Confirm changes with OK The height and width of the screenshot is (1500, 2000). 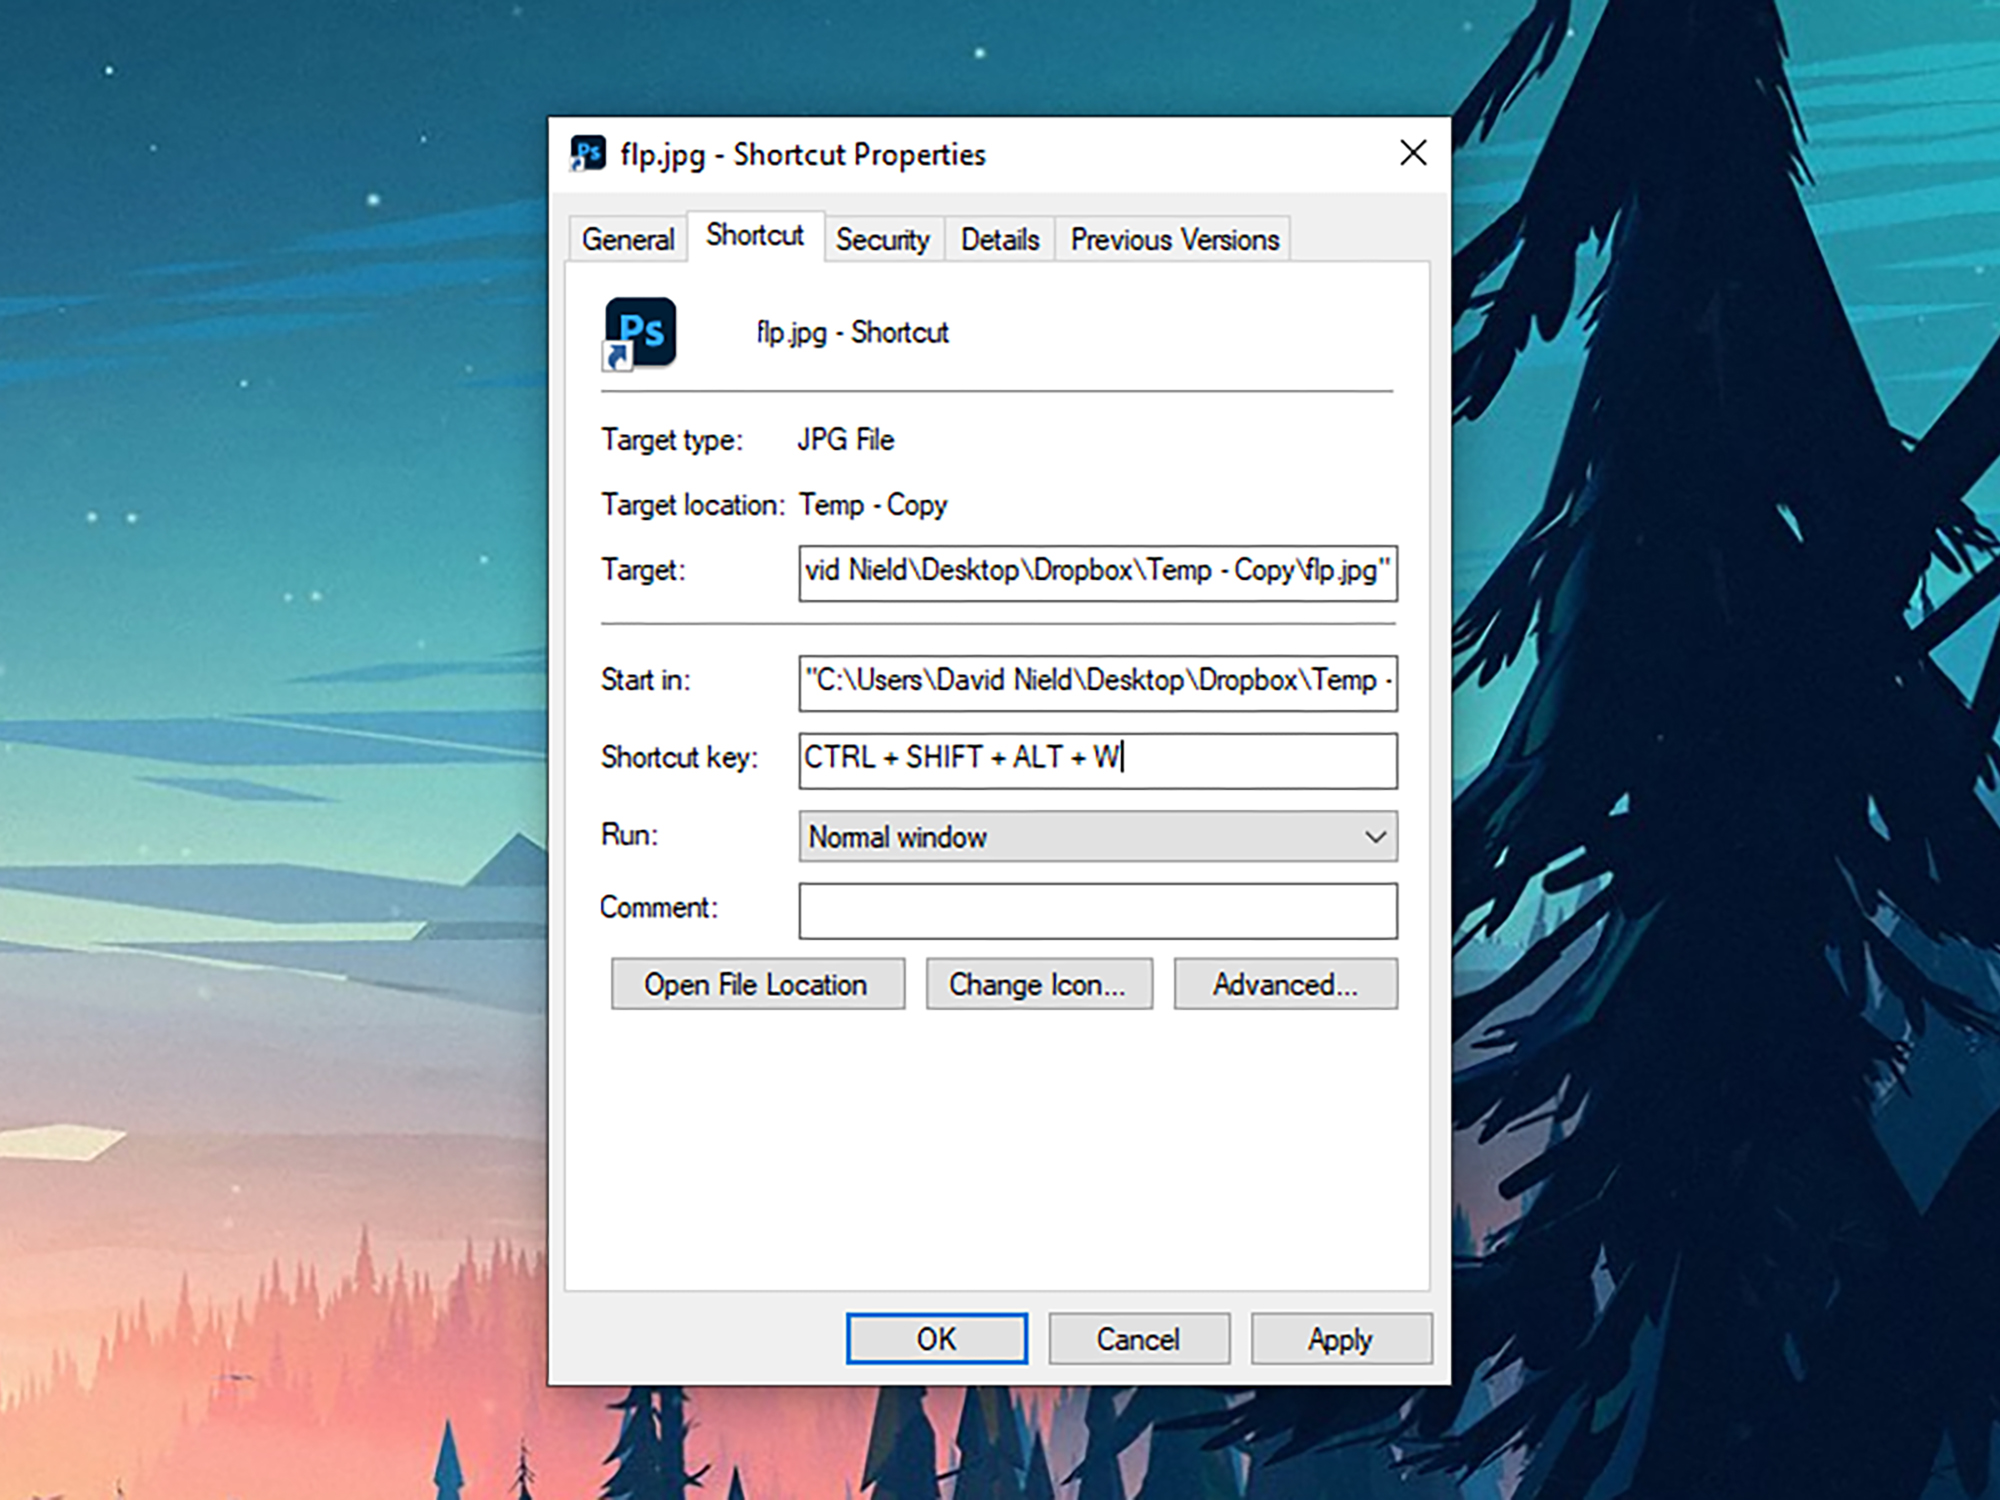(x=937, y=1338)
